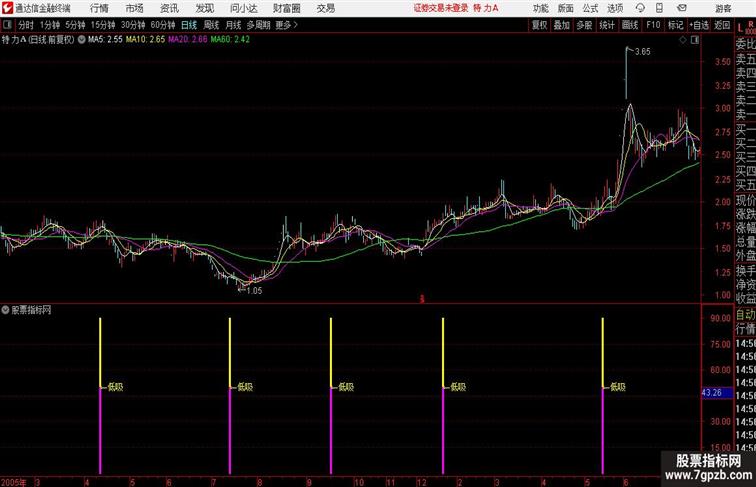Toggle the left sidebar panel icon beside 分时
The width and height of the screenshot is (756, 487).
pyautogui.click(x=7, y=25)
